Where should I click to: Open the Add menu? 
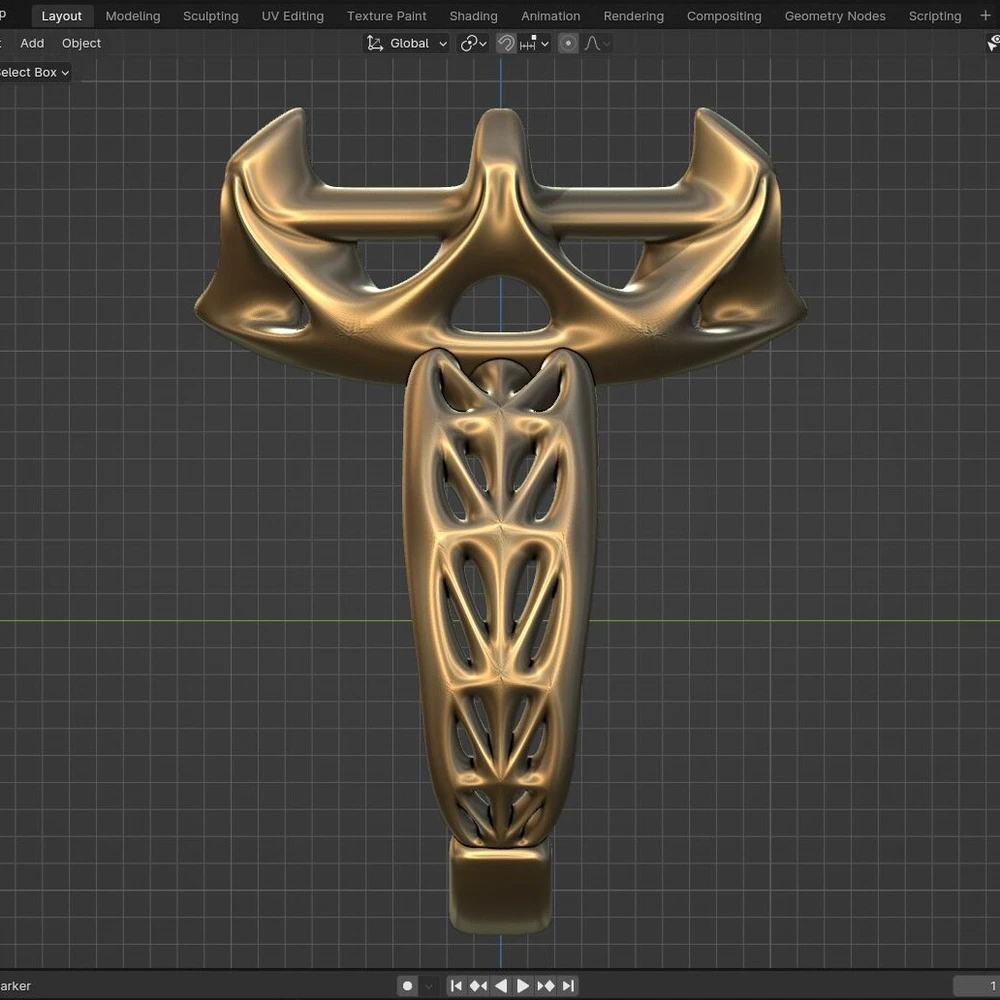[32, 43]
